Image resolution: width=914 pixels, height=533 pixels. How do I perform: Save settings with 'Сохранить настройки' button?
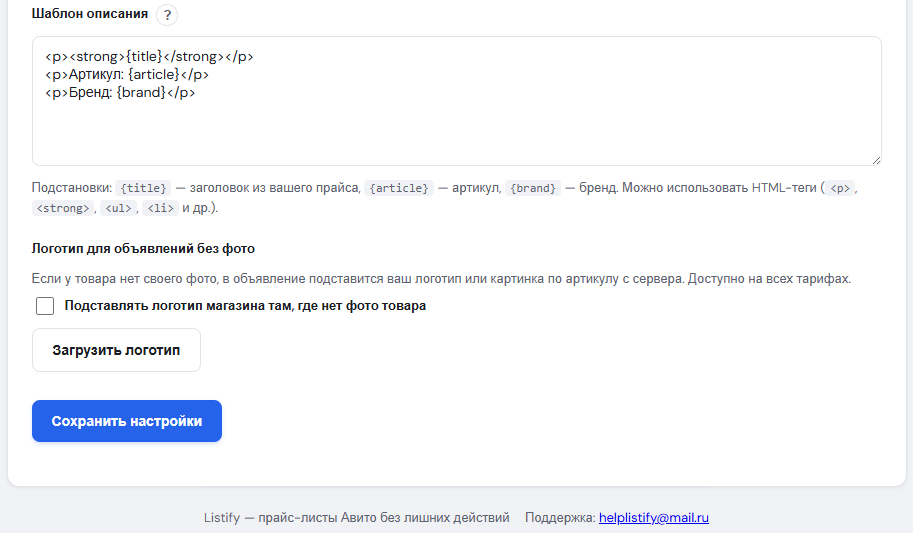127,421
